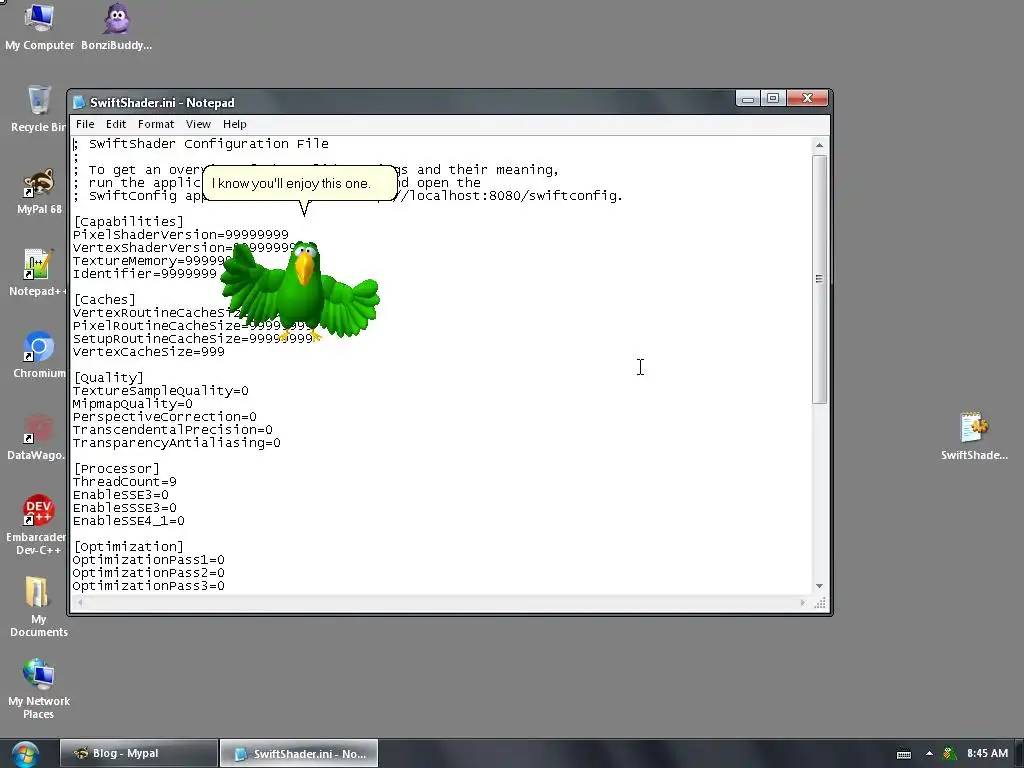Open the Windows Start orb
The image size is (1024, 768).
[25, 754]
